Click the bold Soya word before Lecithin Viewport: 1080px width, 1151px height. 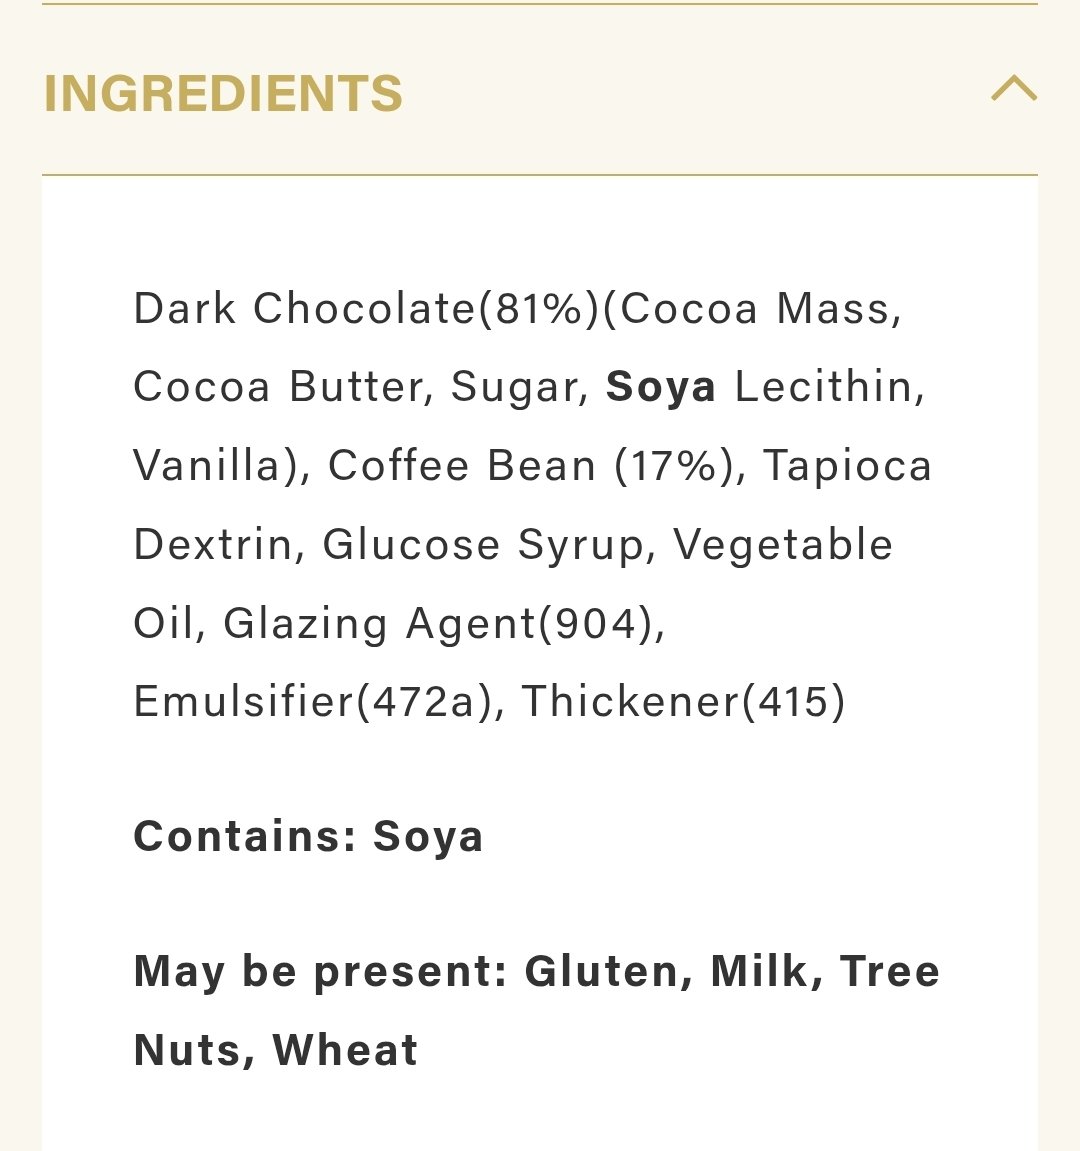coord(661,387)
